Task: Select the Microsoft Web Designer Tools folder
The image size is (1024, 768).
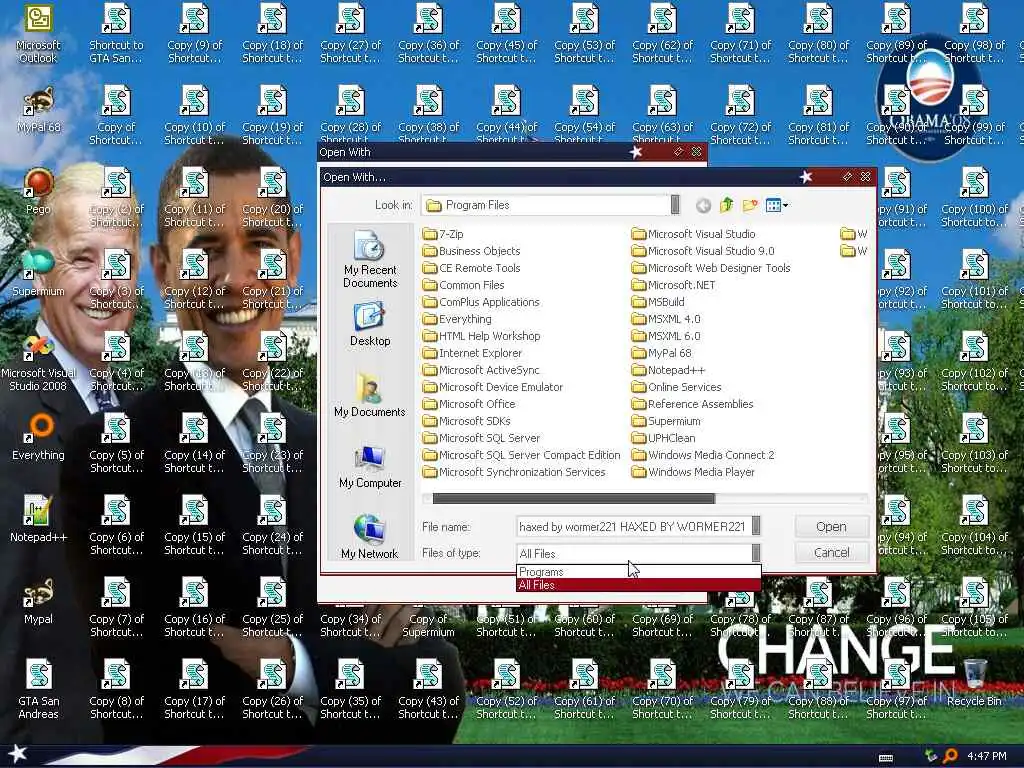Action: pos(711,268)
